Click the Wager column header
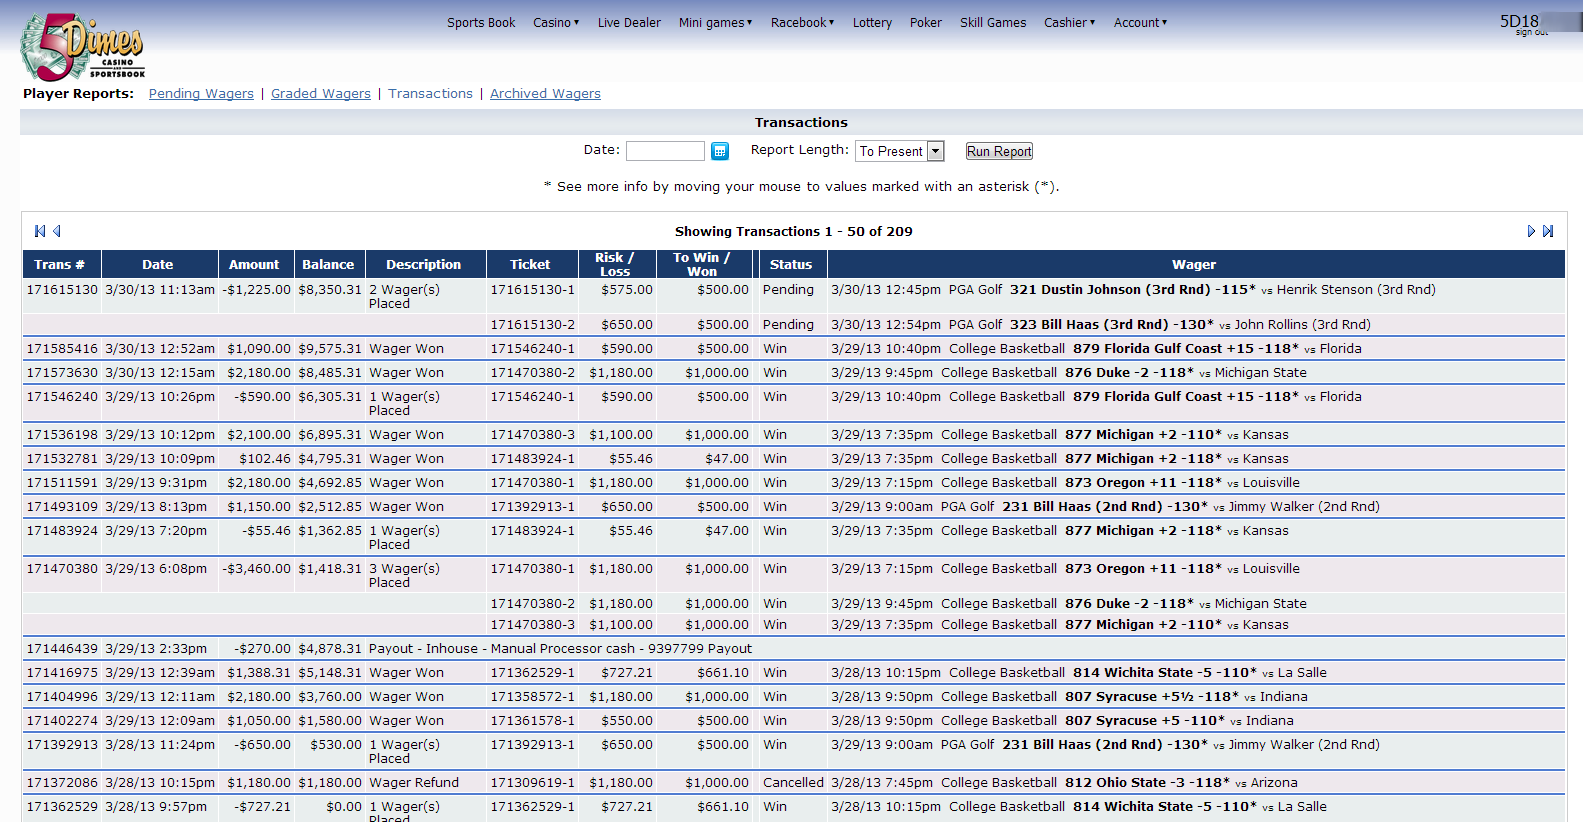 tap(1194, 264)
